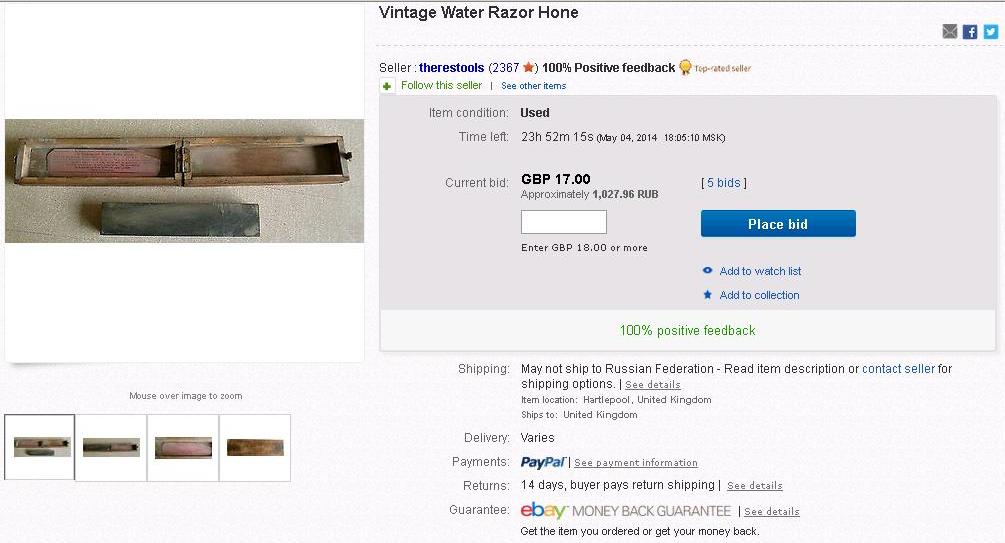This screenshot has width=1005, height=543.
Task: Click the main product image
Action: pos(185,181)
